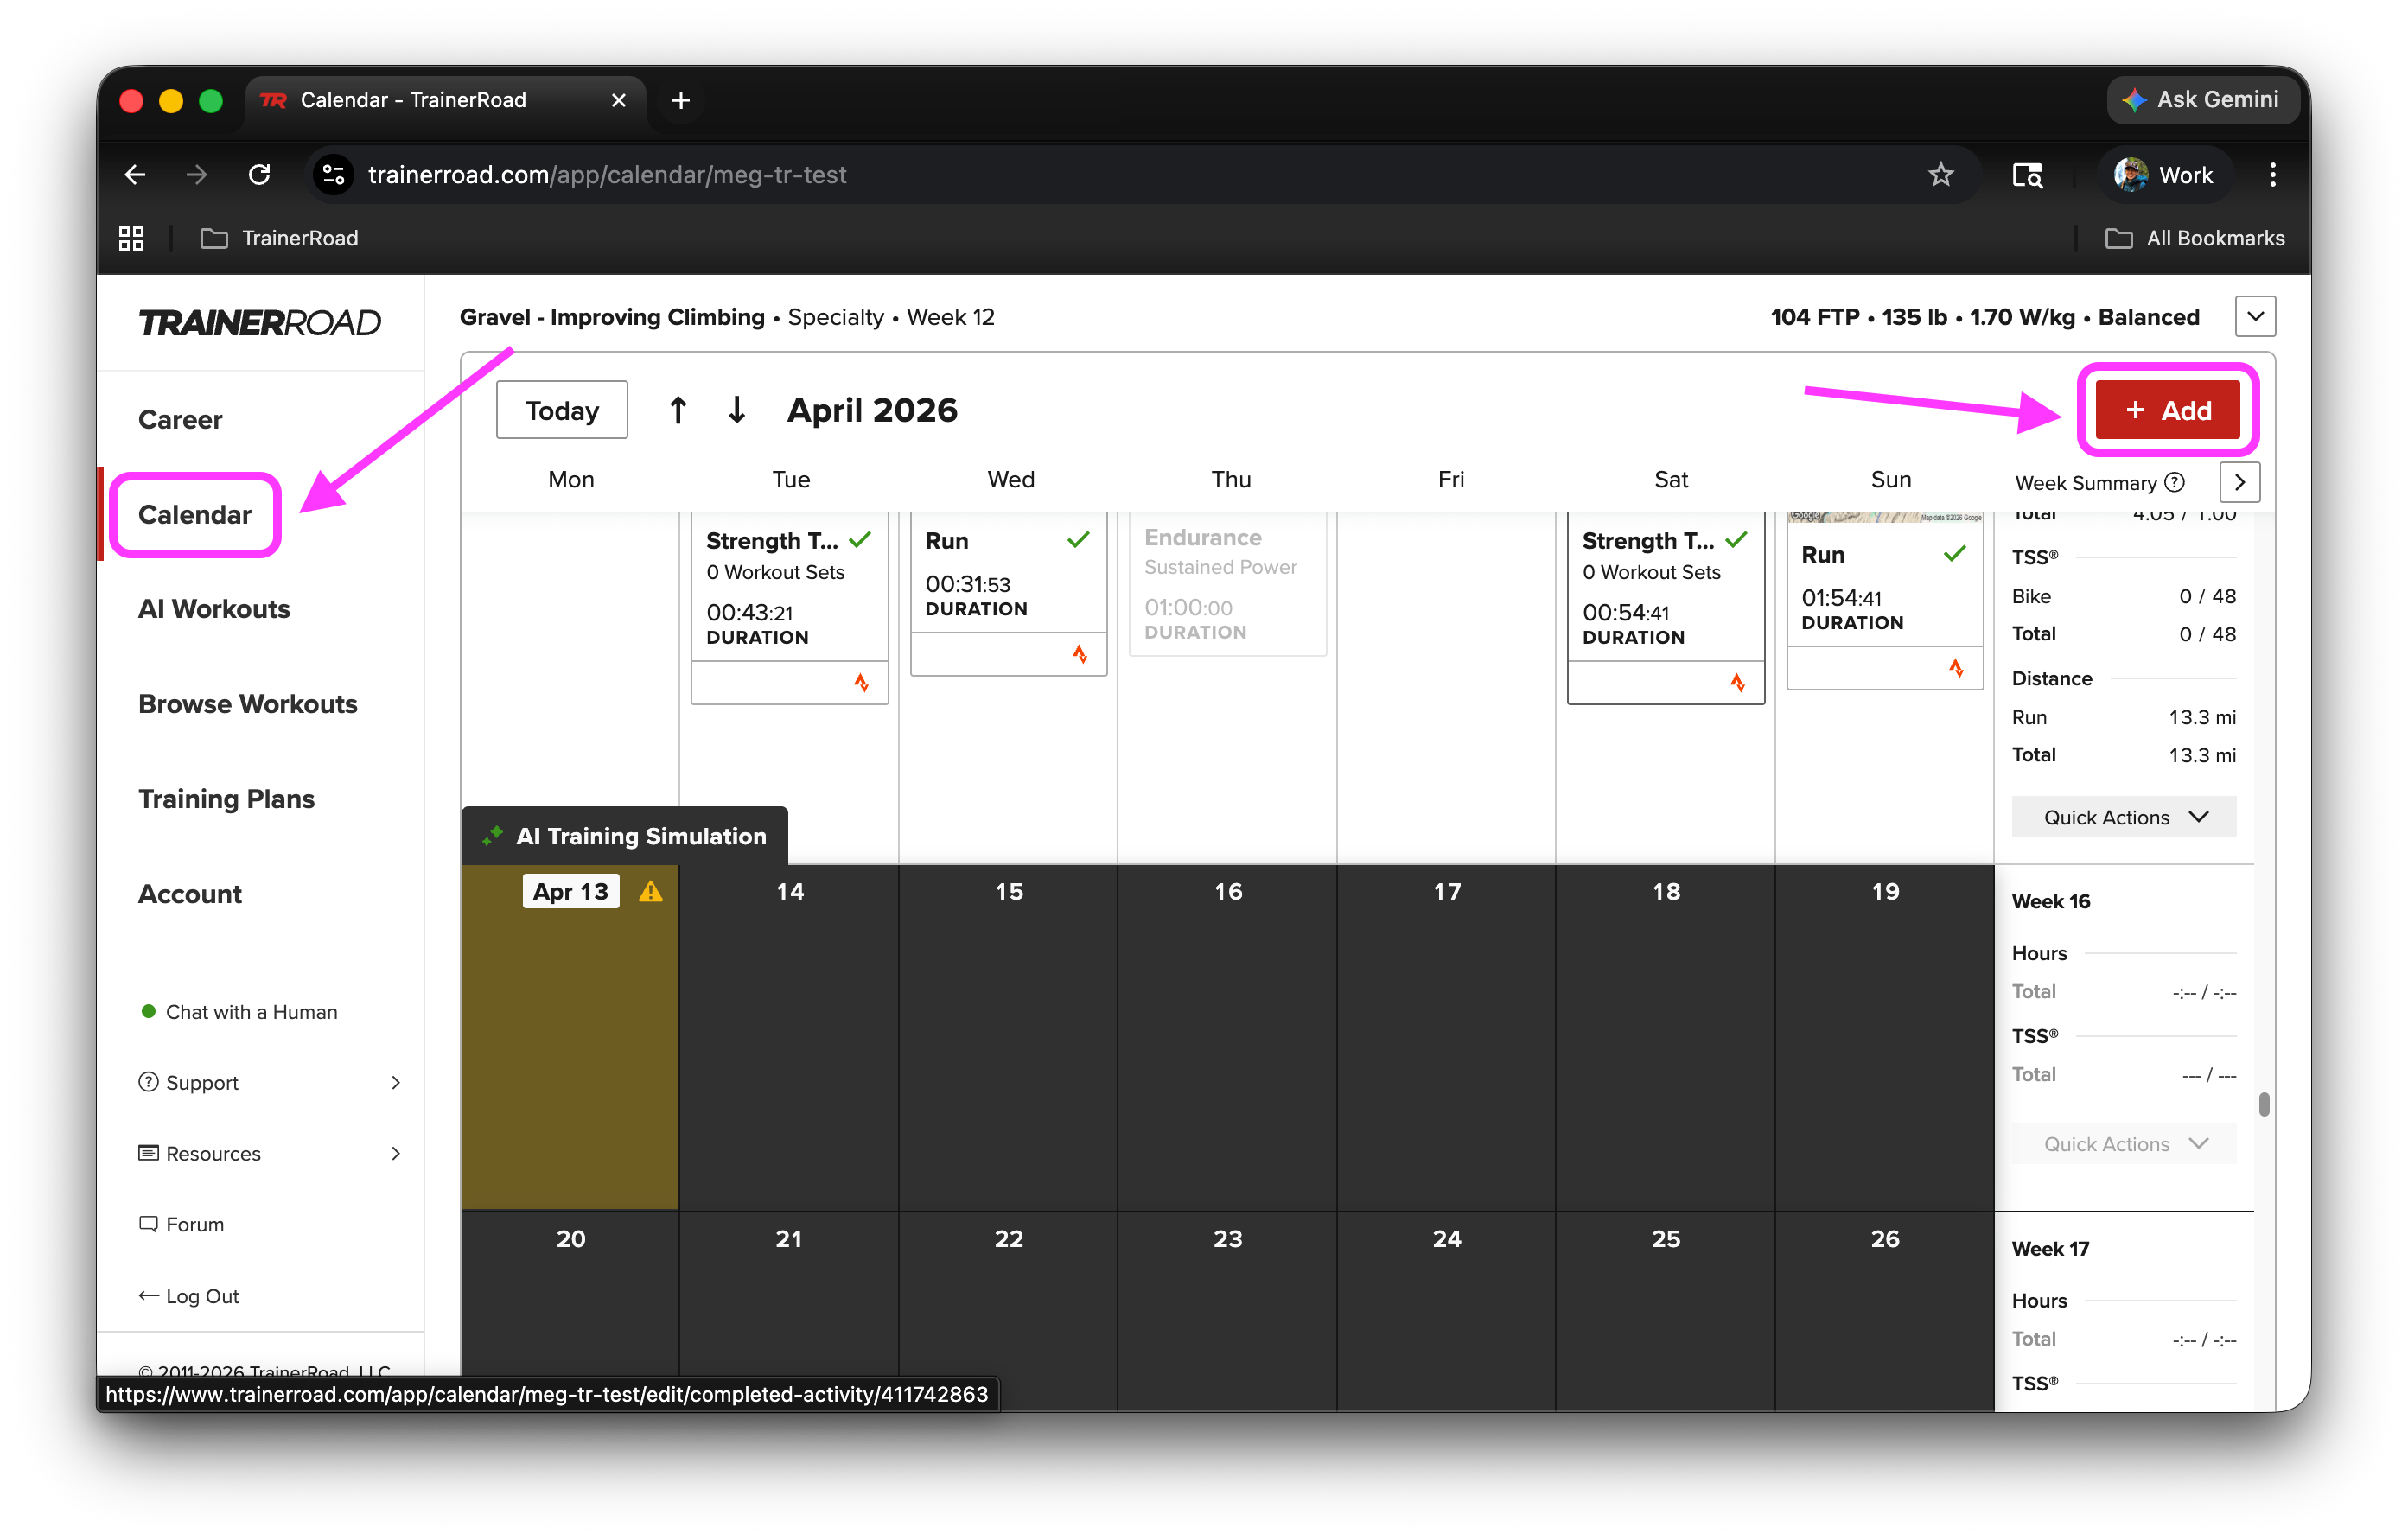The image size is (2408, 1540).
Task: Reload the page with the refresh icon
Action: 260,175
